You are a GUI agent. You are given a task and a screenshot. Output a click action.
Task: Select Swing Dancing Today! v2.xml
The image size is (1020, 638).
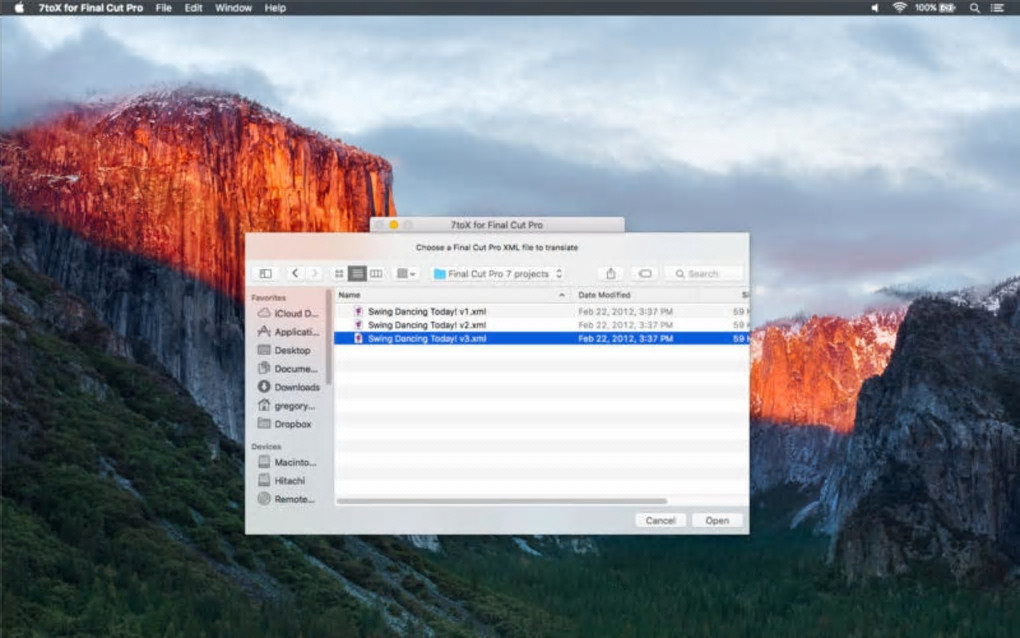(x=541, y=325)
